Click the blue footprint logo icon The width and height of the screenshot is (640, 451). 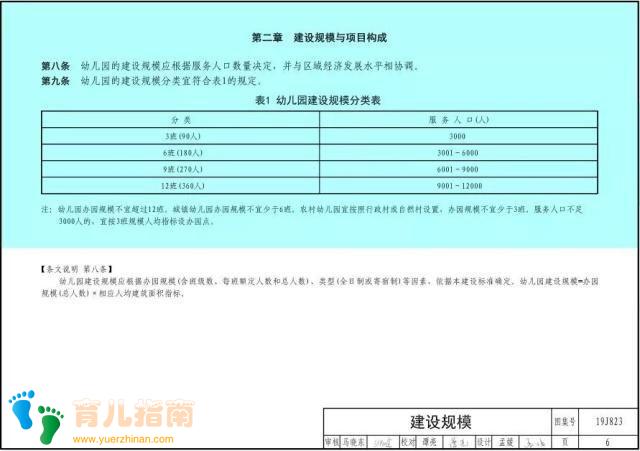pyautogui.click(x=21, y=408)
